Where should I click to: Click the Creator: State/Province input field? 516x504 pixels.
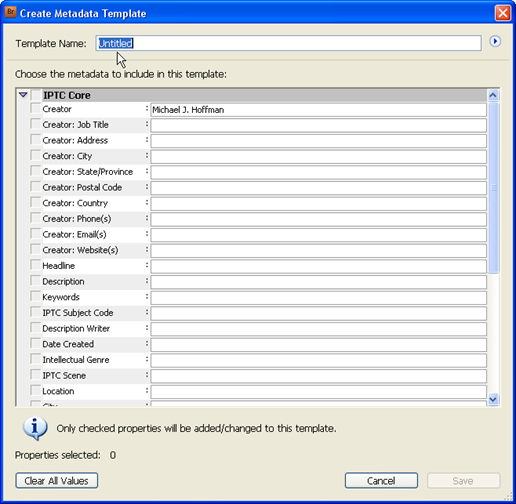pyautogui.click(x=318, y=173)
